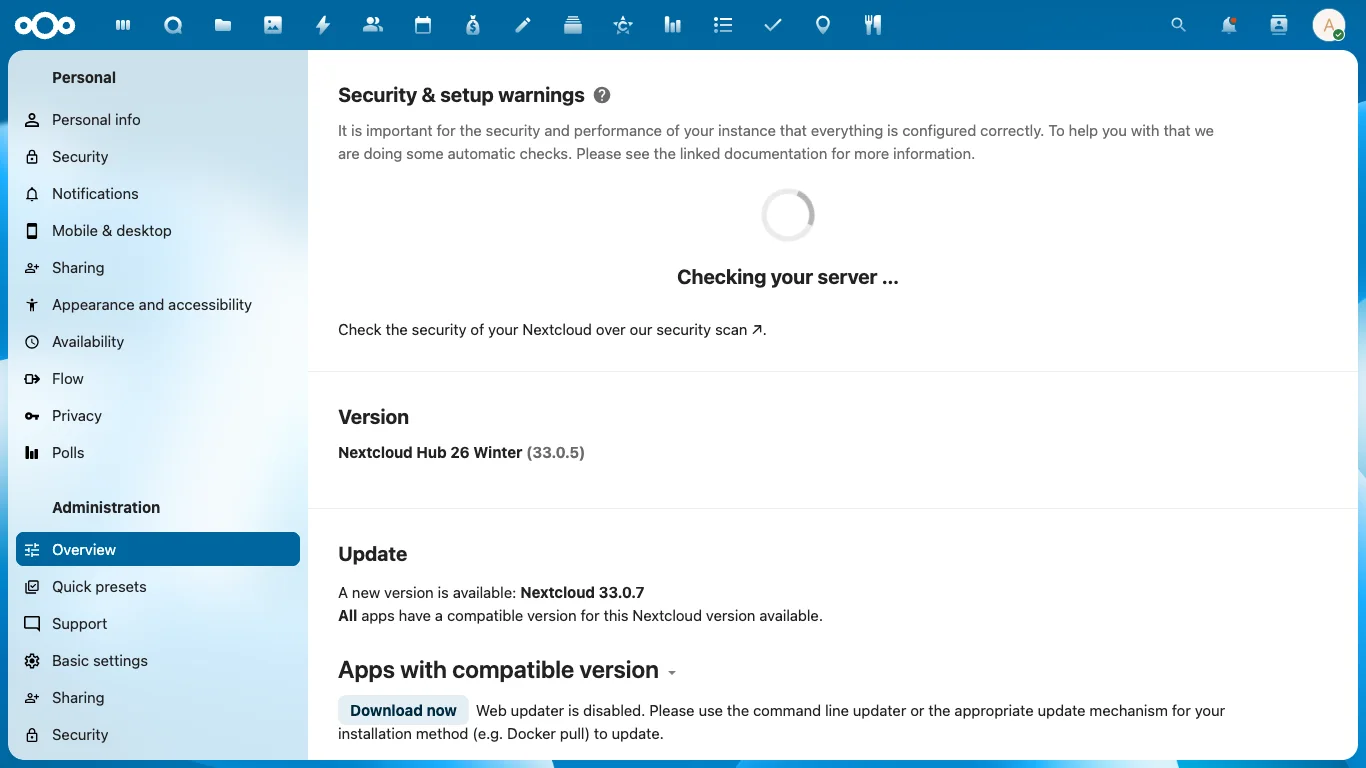Open Appearance and accessibility settings

pyautogui.click(x=158, y=305)
